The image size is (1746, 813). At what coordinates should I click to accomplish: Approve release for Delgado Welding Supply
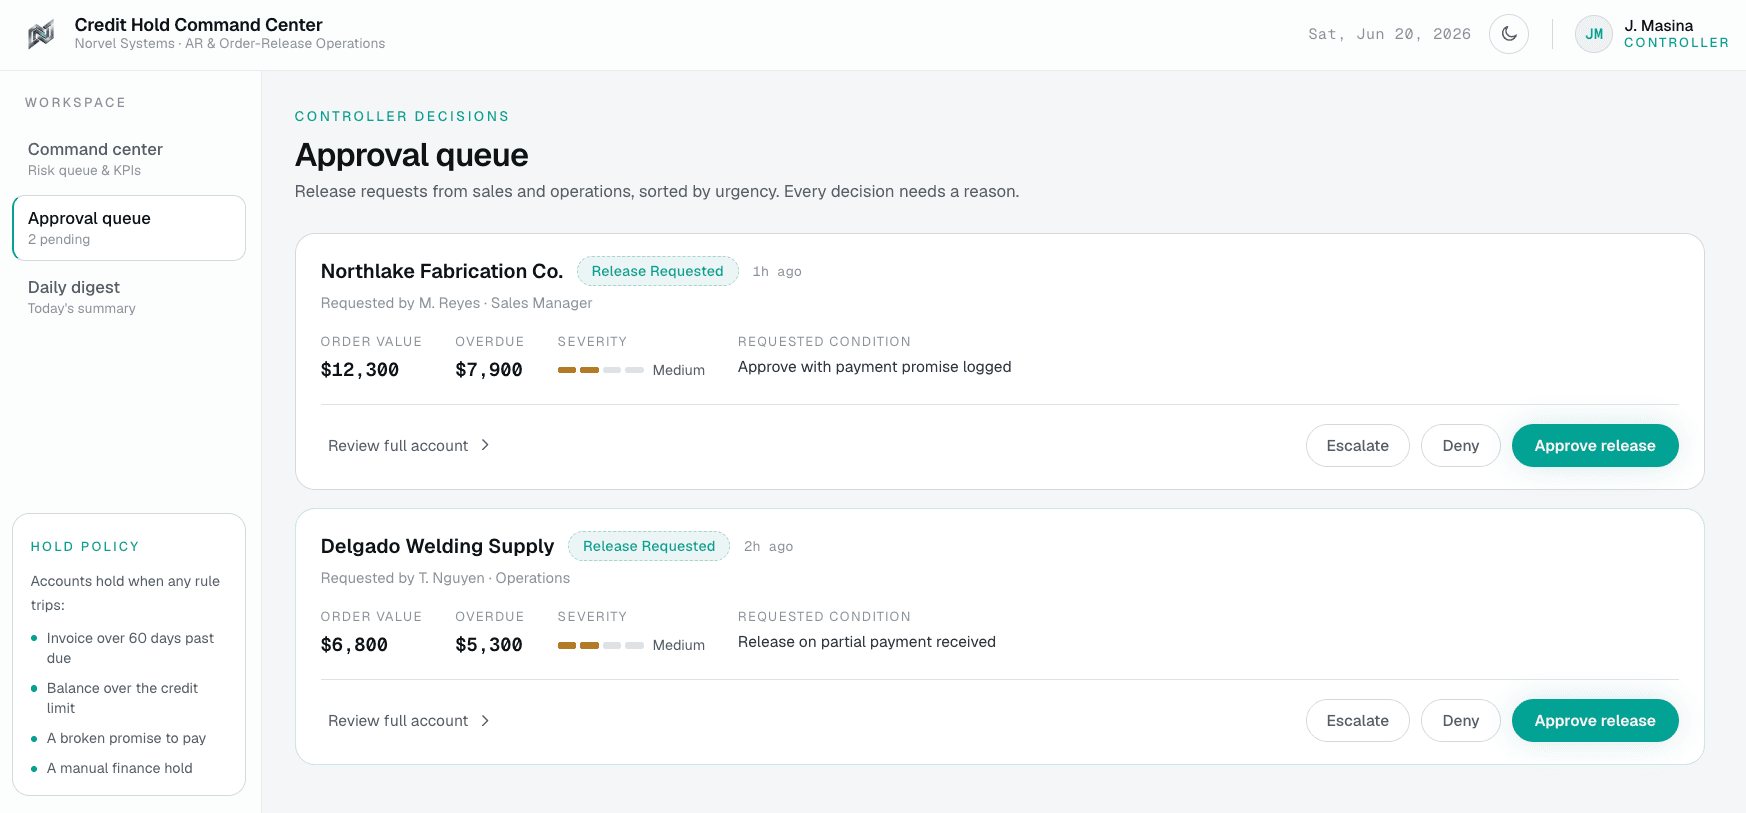coord(1595,720)
